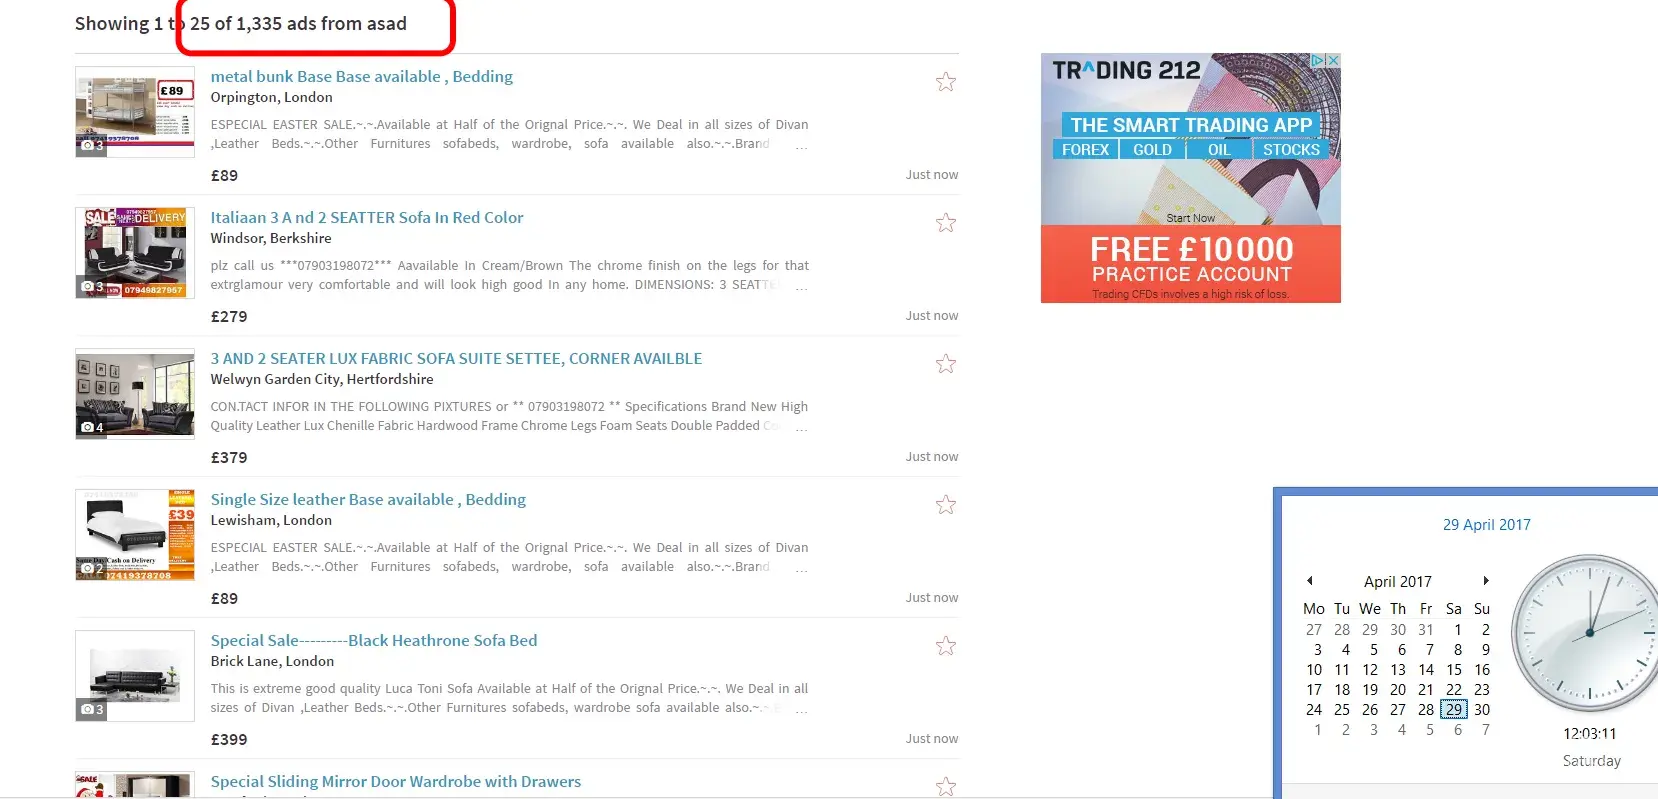The width and height of the screenshot is (1658, 799).
Task: View metal bunk bed thumbnail image
Action: [x=135, y=112]
